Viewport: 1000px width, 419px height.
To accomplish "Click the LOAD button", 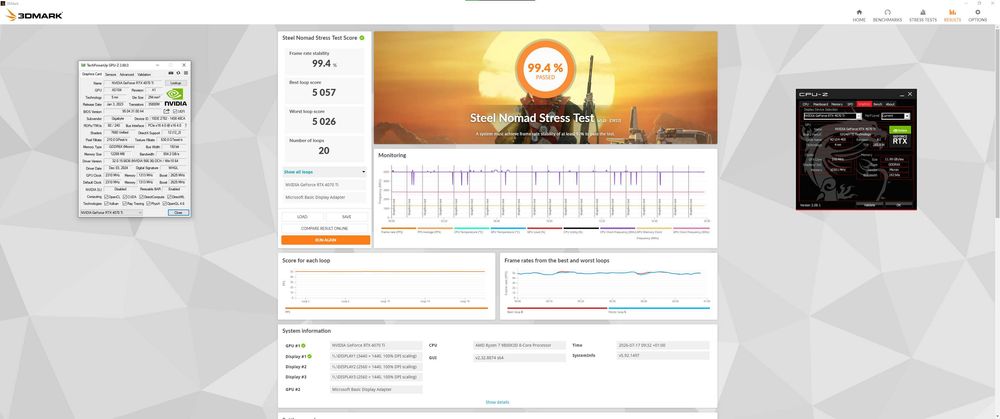I will coord(302,217).
